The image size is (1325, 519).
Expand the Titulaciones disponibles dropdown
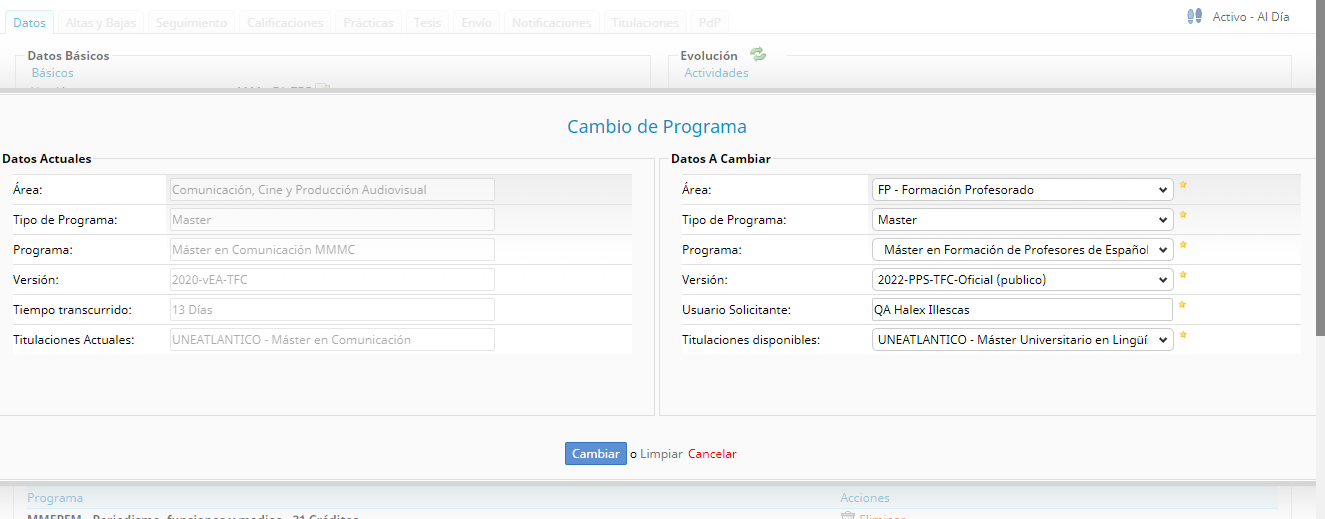tap(1021, 340)
